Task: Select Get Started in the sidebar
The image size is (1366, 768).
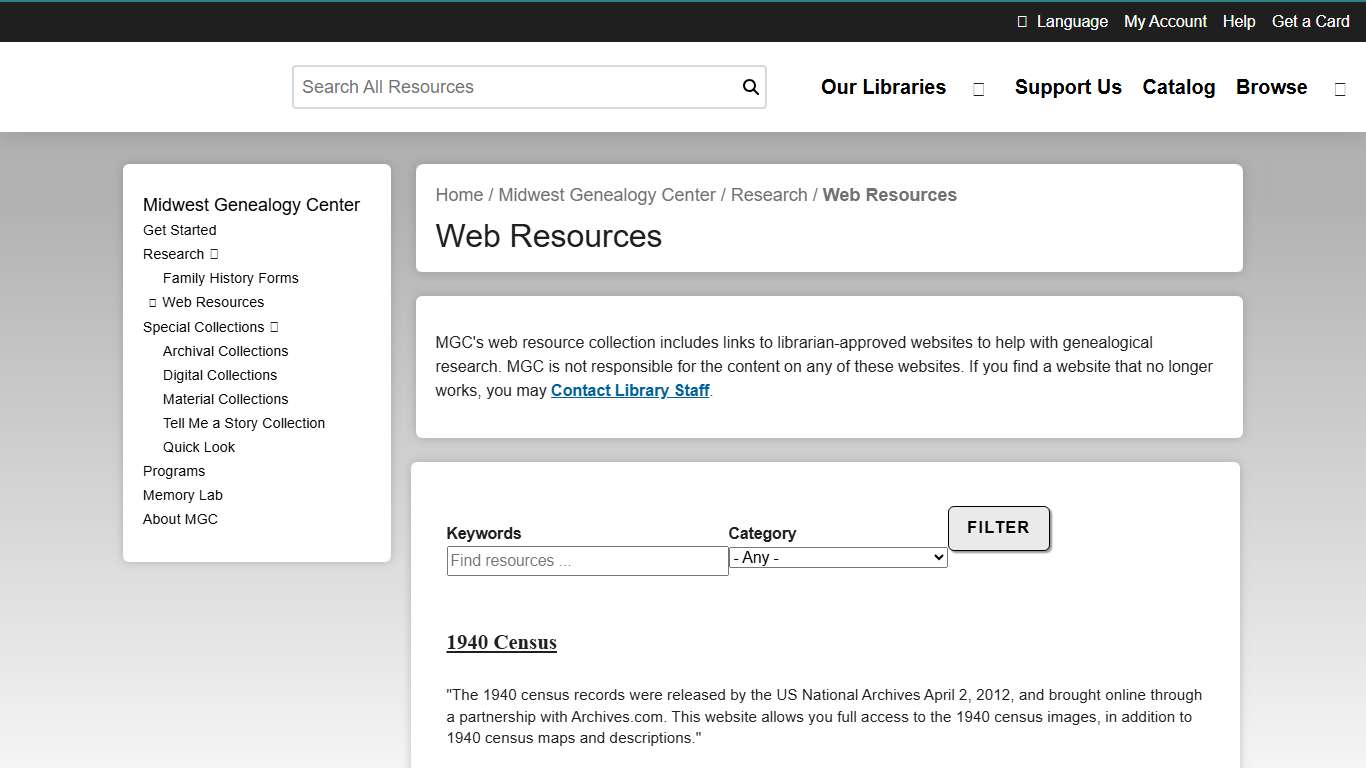Action: tap(179, 230)
